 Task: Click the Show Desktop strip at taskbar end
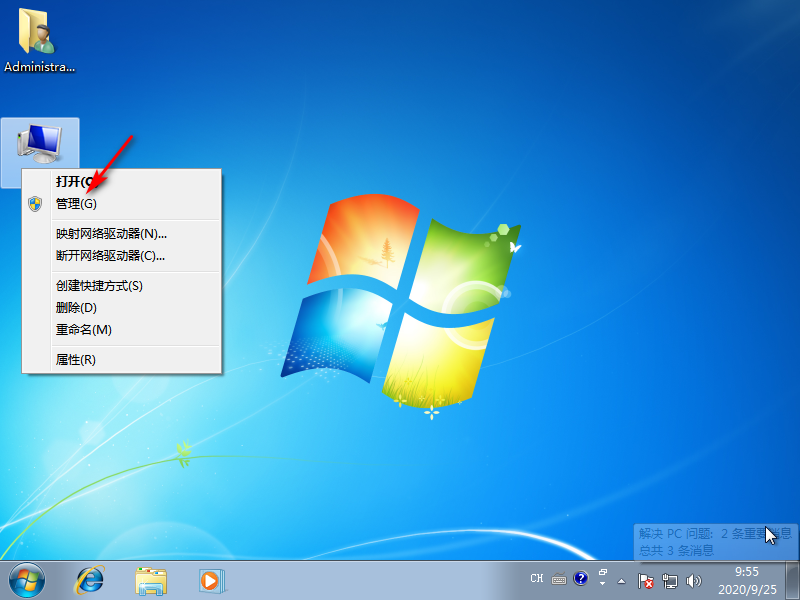(x=794, y=580)
